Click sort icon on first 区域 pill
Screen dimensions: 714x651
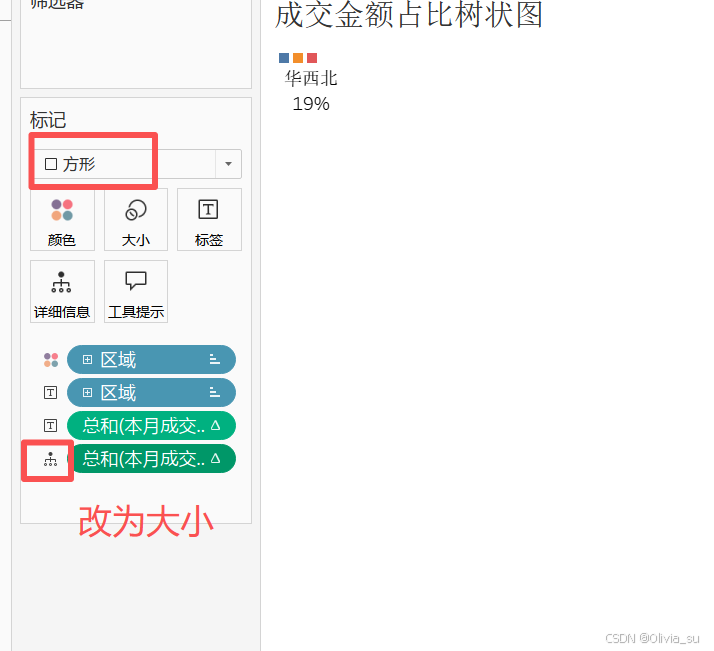coord(214,359)
